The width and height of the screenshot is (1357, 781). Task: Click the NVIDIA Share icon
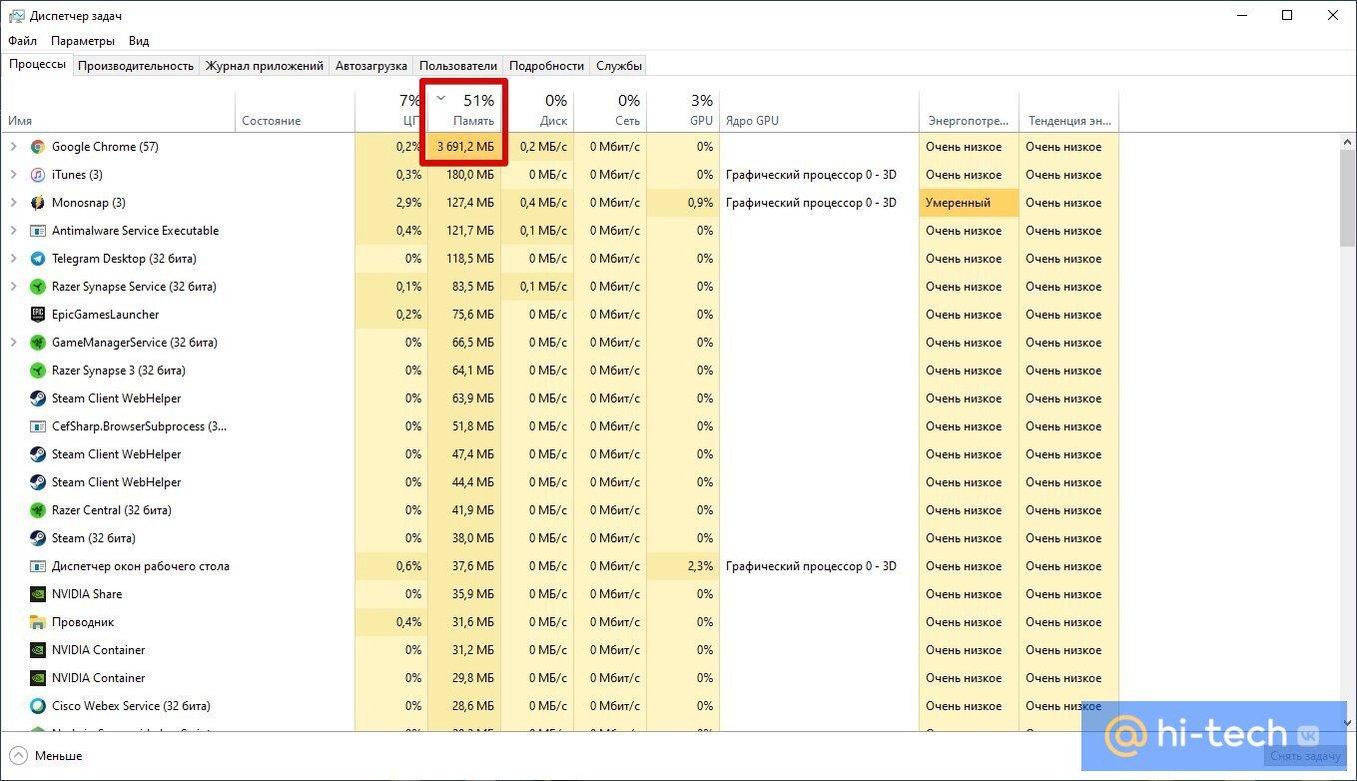tap(38, 595)
